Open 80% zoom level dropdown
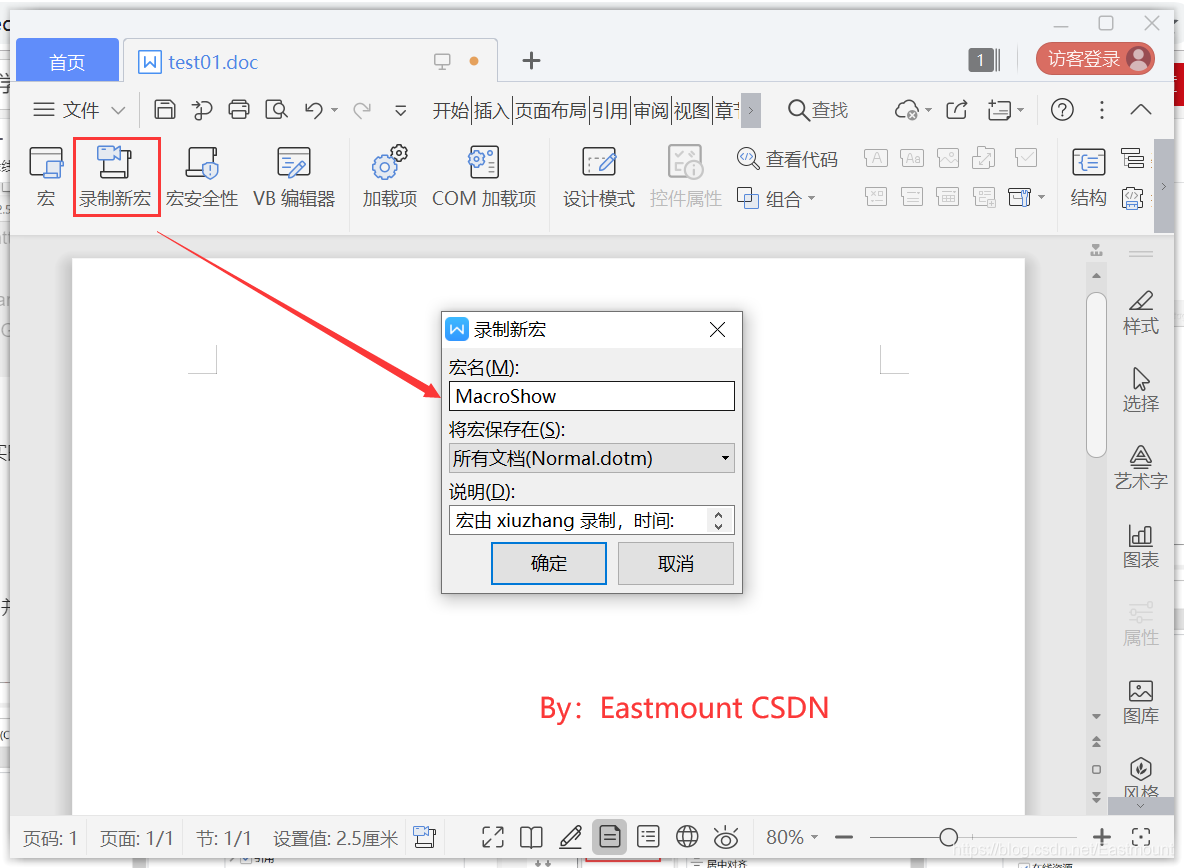Viewport: 1184px width, 868px height. (791, 837)
